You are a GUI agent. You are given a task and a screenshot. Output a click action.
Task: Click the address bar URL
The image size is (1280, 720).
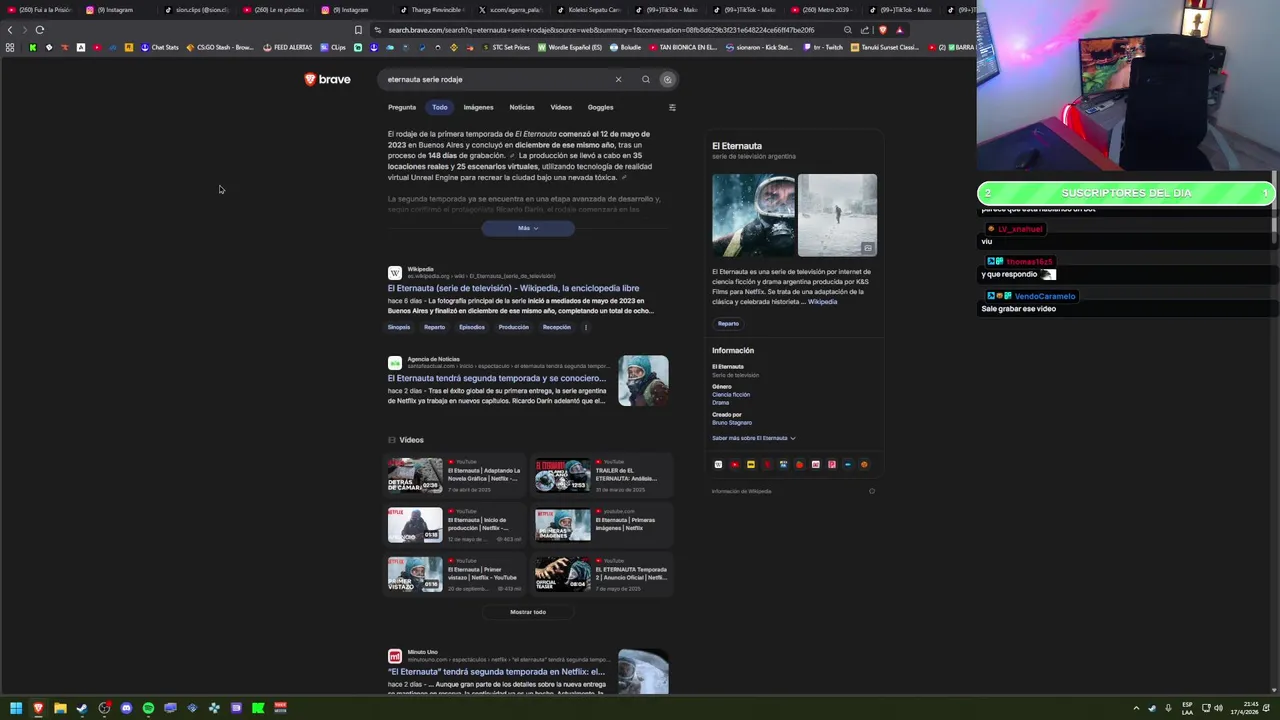point(600,30)
